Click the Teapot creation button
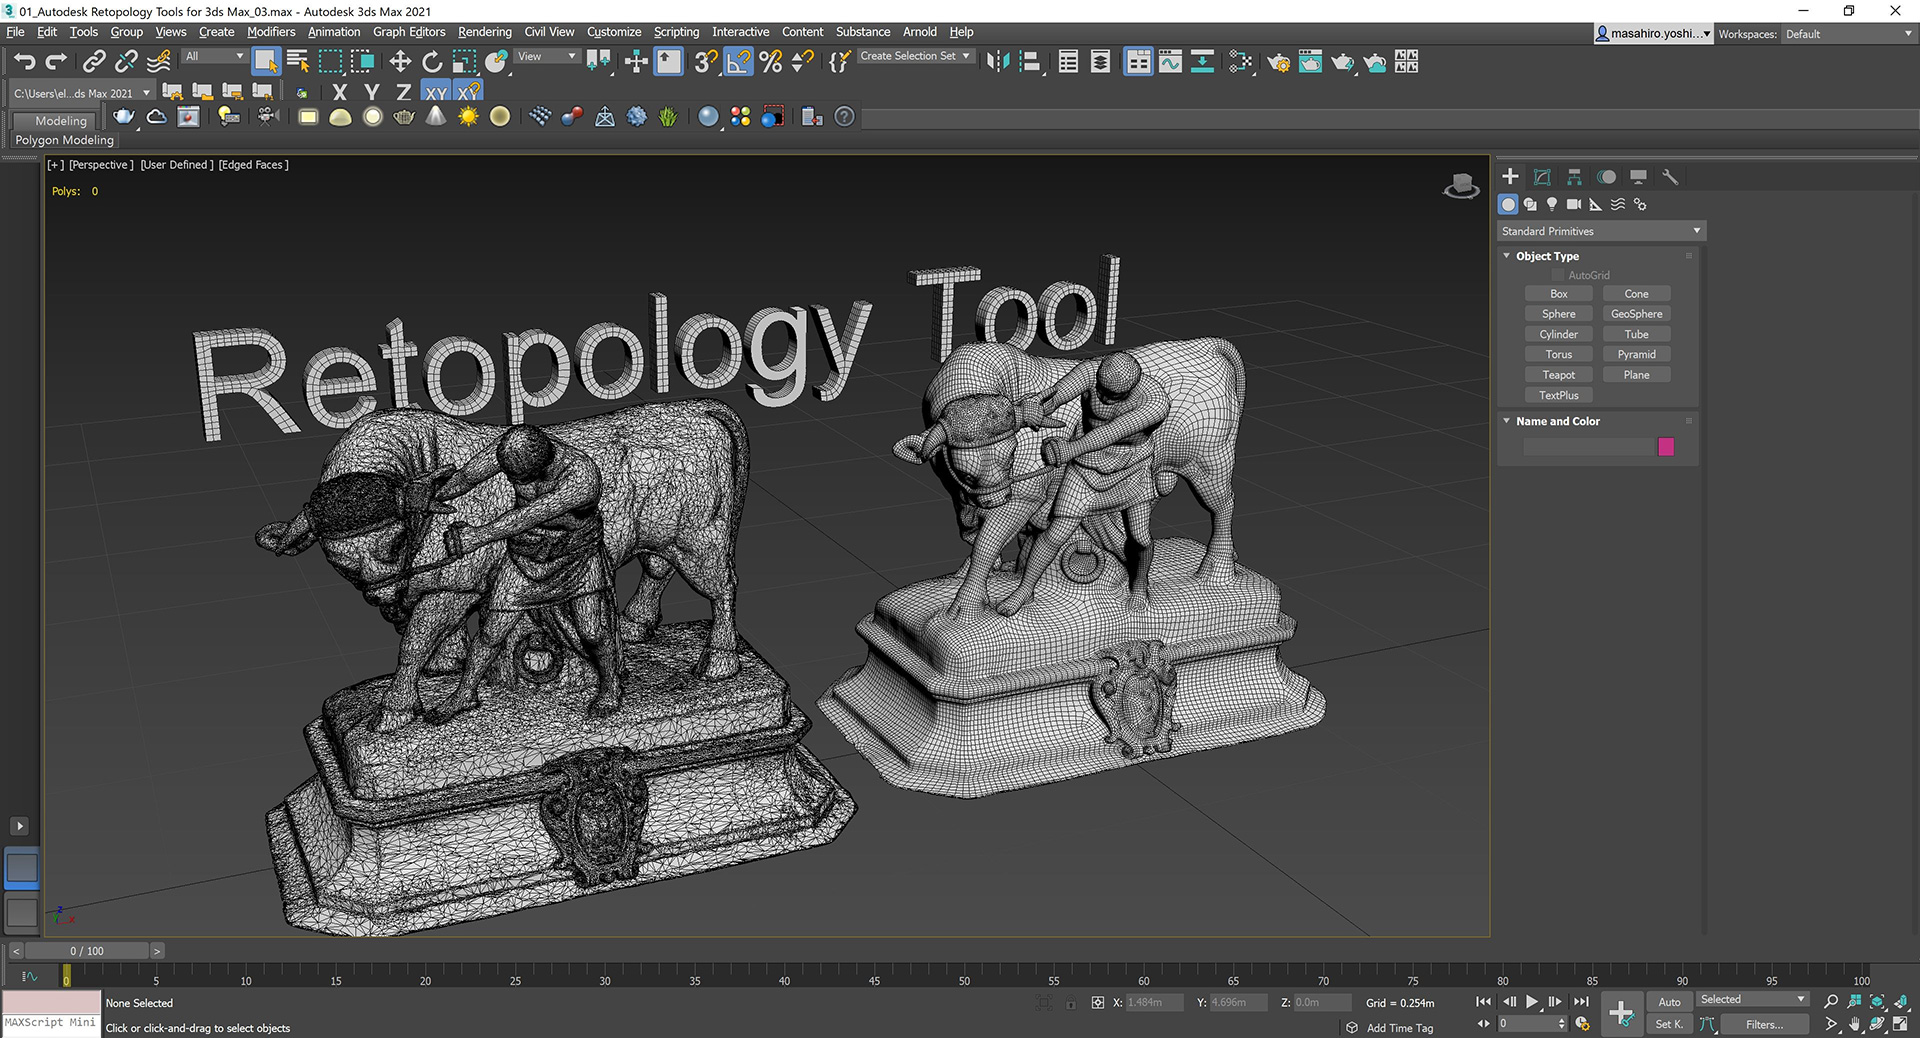This screenshot has width=1920, height=1038. pos(1558,374)
